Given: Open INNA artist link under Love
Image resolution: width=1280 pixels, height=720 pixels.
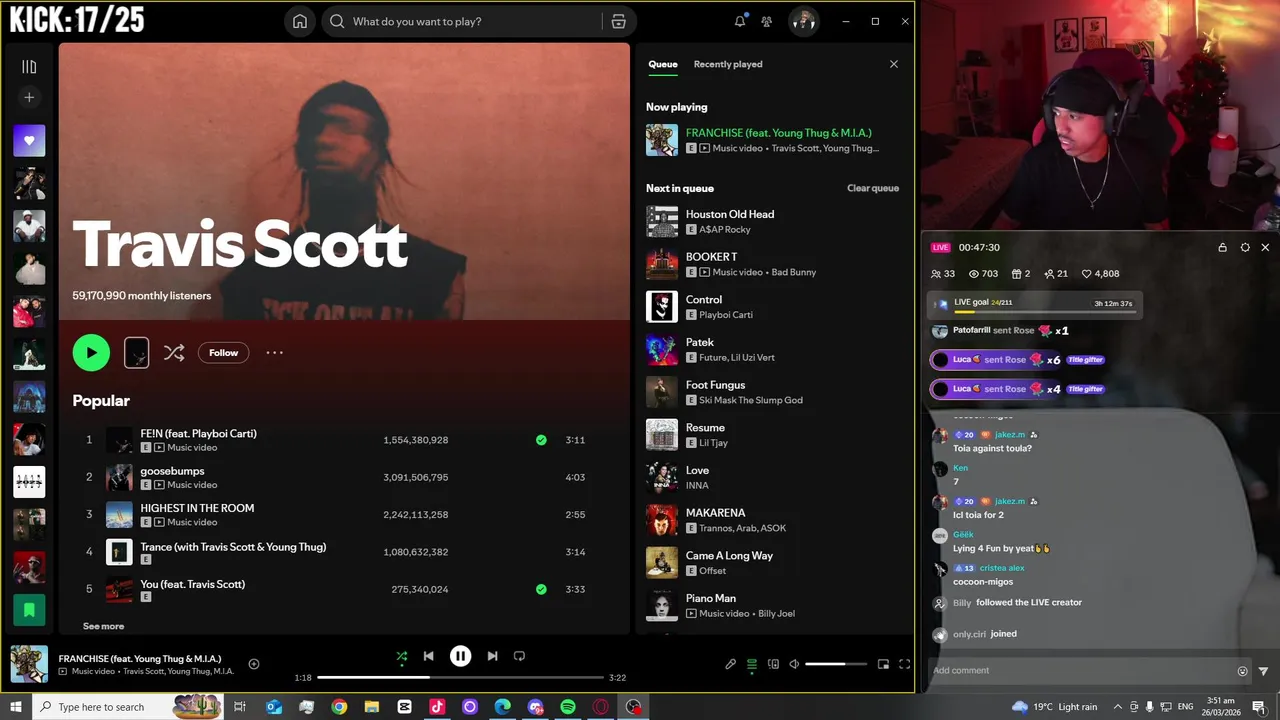Looking at the screenshot, I should tap(697, 485).
